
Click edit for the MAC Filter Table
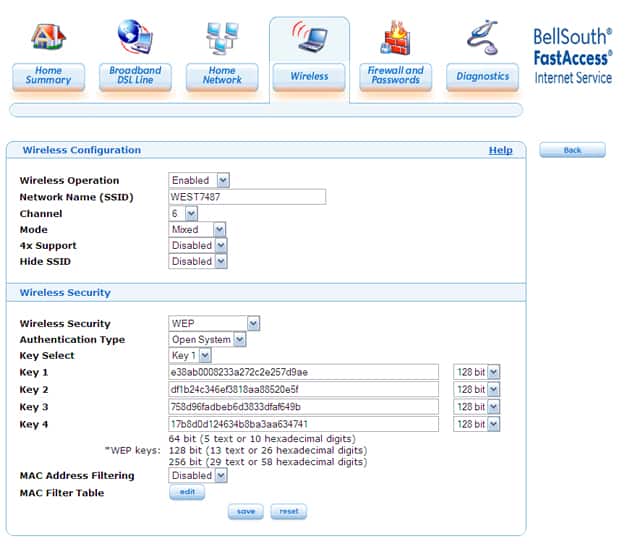click(x=186, y=493)
